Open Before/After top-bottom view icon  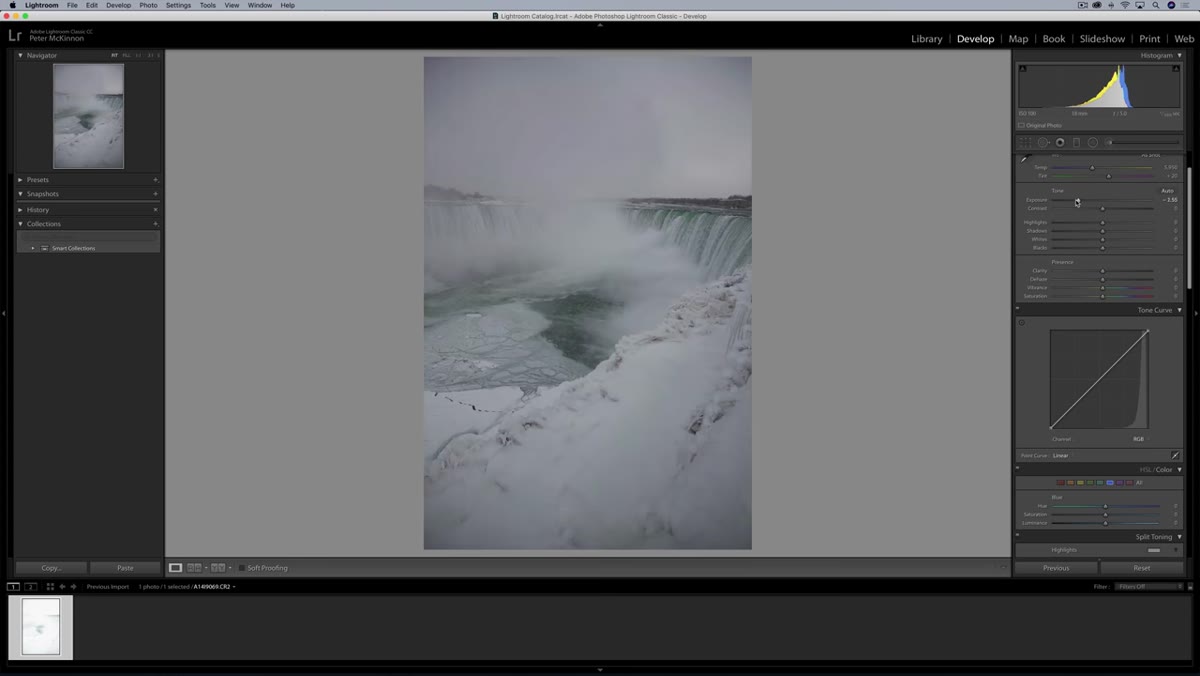click(217, 568)
